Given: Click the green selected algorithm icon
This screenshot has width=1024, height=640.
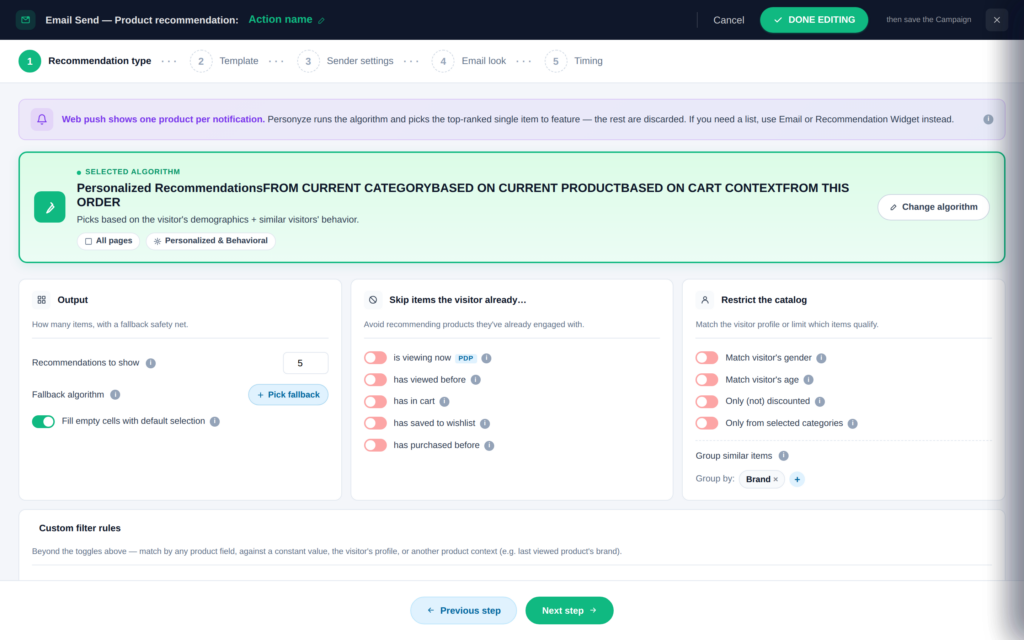Looking at the screenshot, I should (x=50, y=207).
